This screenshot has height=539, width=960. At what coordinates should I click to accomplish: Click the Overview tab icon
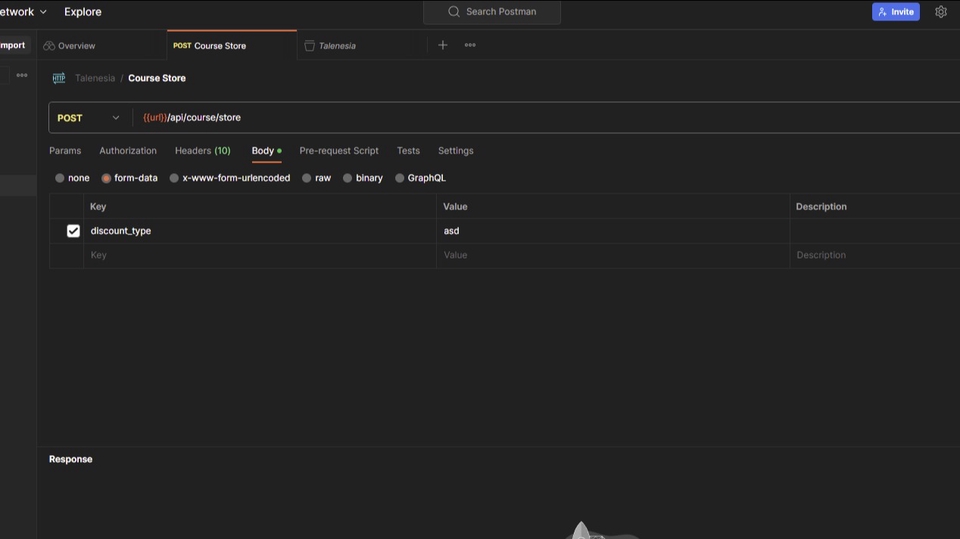[x=49, y=46]
